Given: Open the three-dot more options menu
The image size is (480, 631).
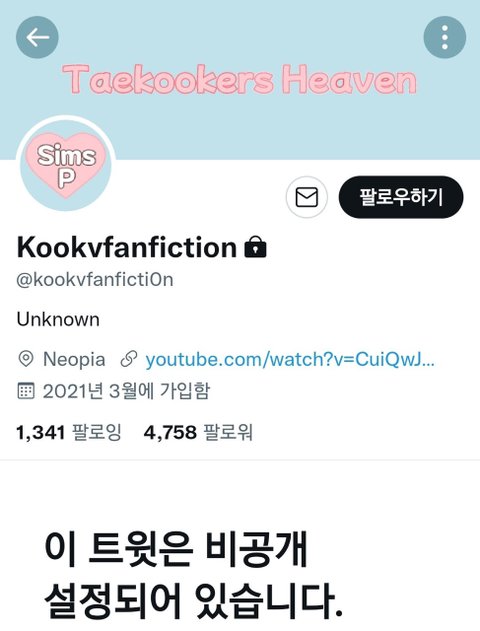Looking at the screenshot, I should tap(445, 37).
